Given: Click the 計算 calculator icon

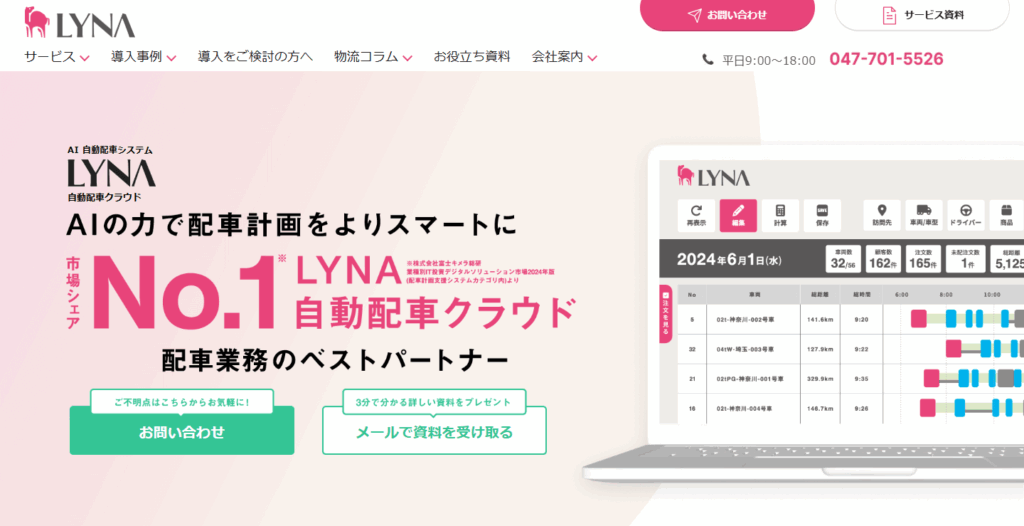Looking at the screenshot, I should (780, 210).
